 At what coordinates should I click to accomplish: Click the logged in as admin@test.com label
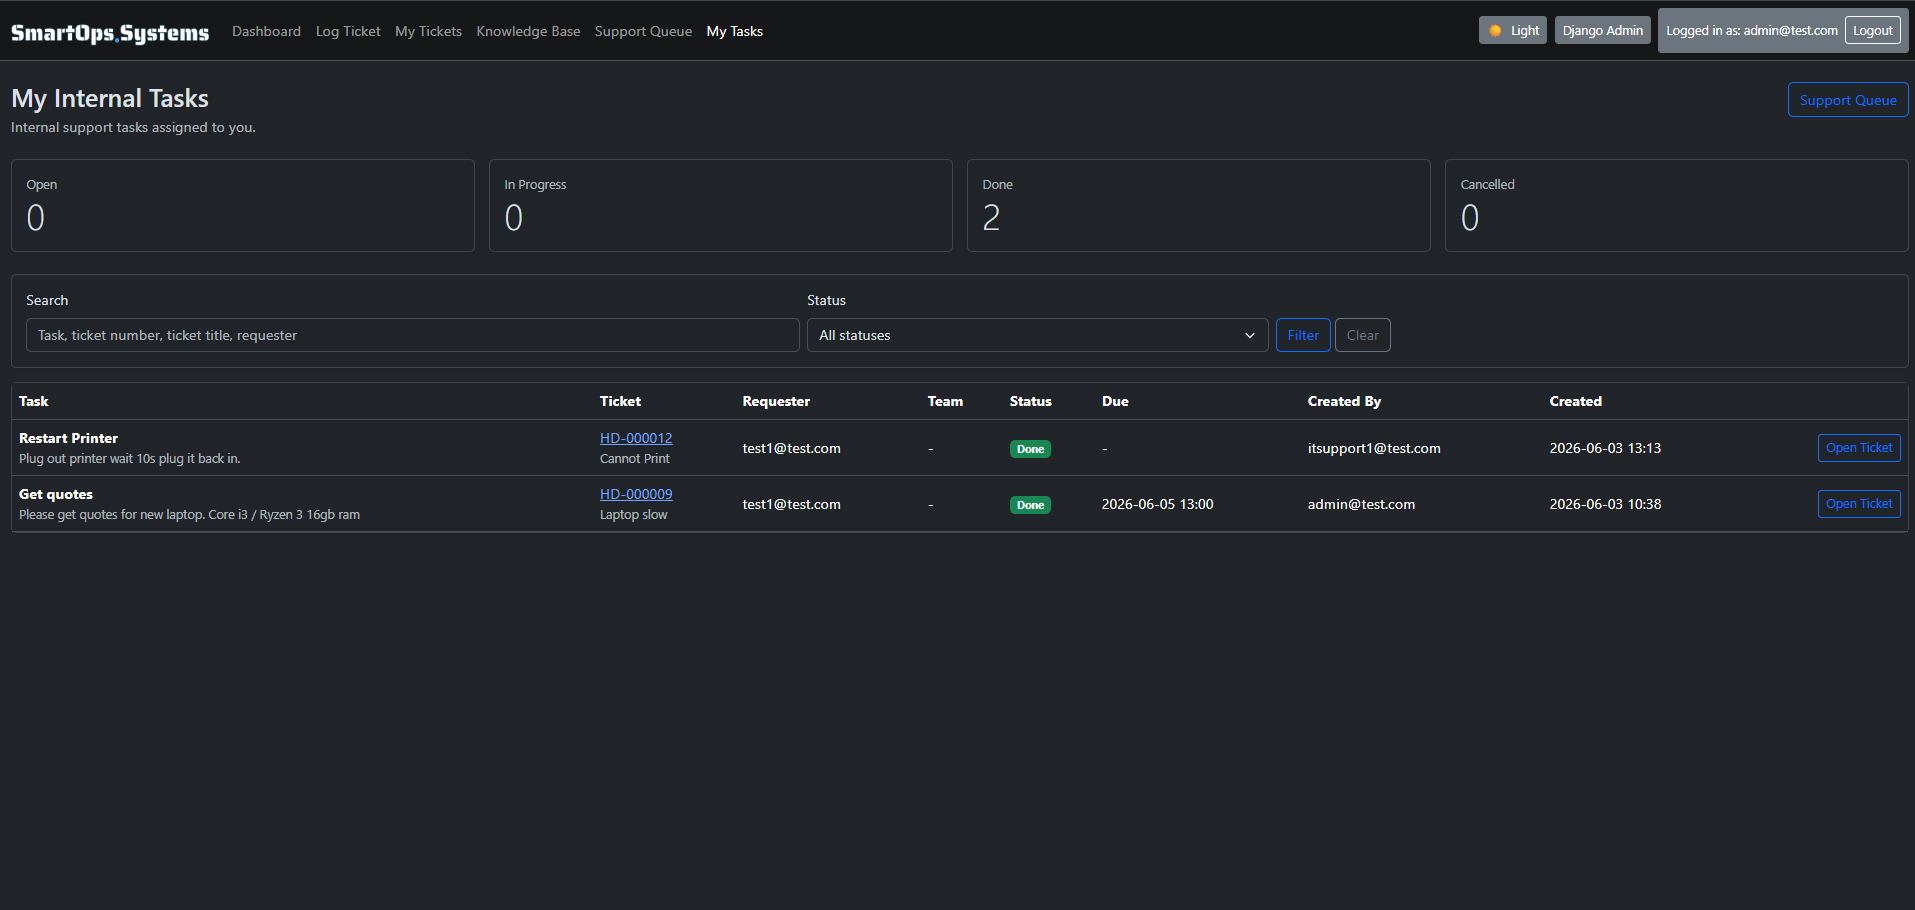tap(1751, 31)
